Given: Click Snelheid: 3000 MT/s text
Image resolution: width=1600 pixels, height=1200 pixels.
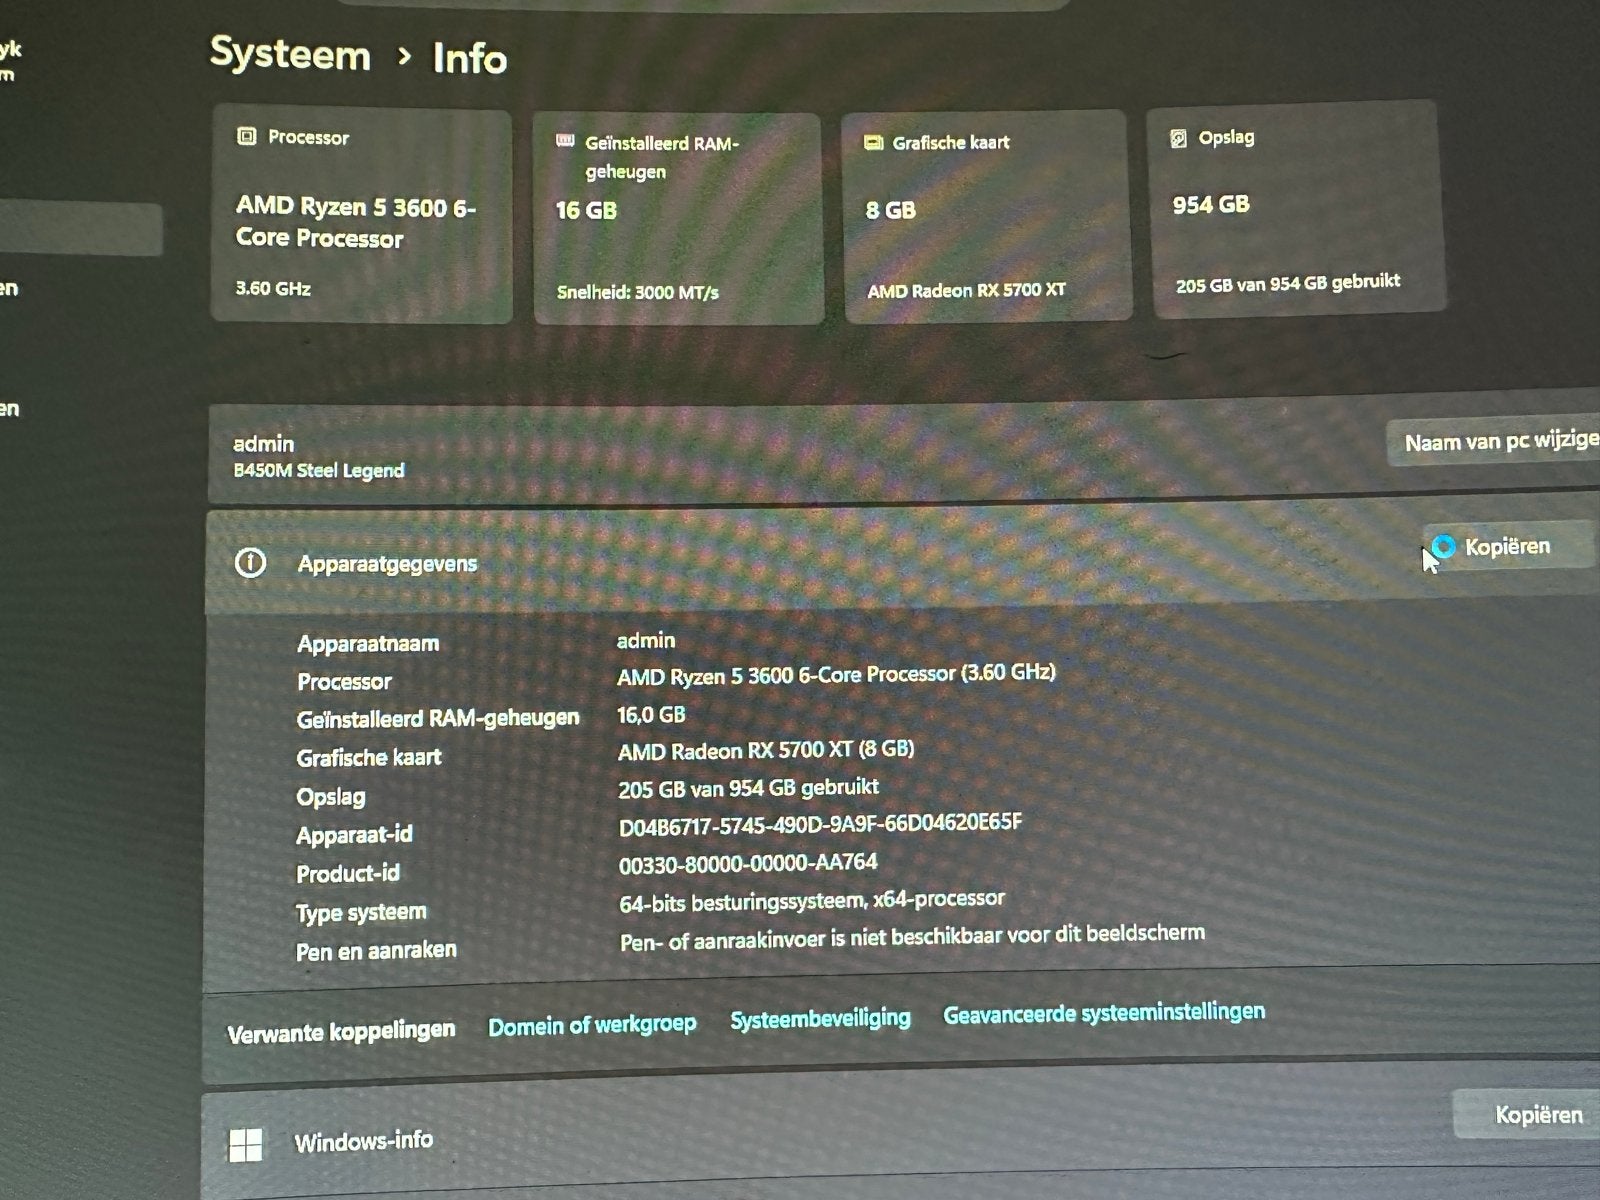Looking at the screenshot, I should [x=638, y=292].
